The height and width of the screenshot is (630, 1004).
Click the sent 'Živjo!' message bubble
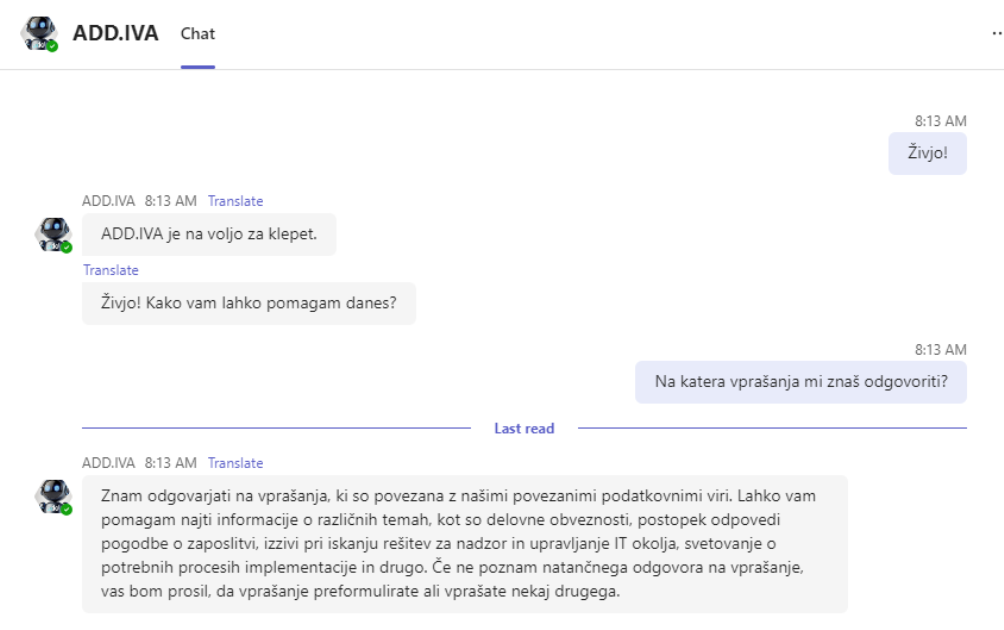tap(927, 153)
